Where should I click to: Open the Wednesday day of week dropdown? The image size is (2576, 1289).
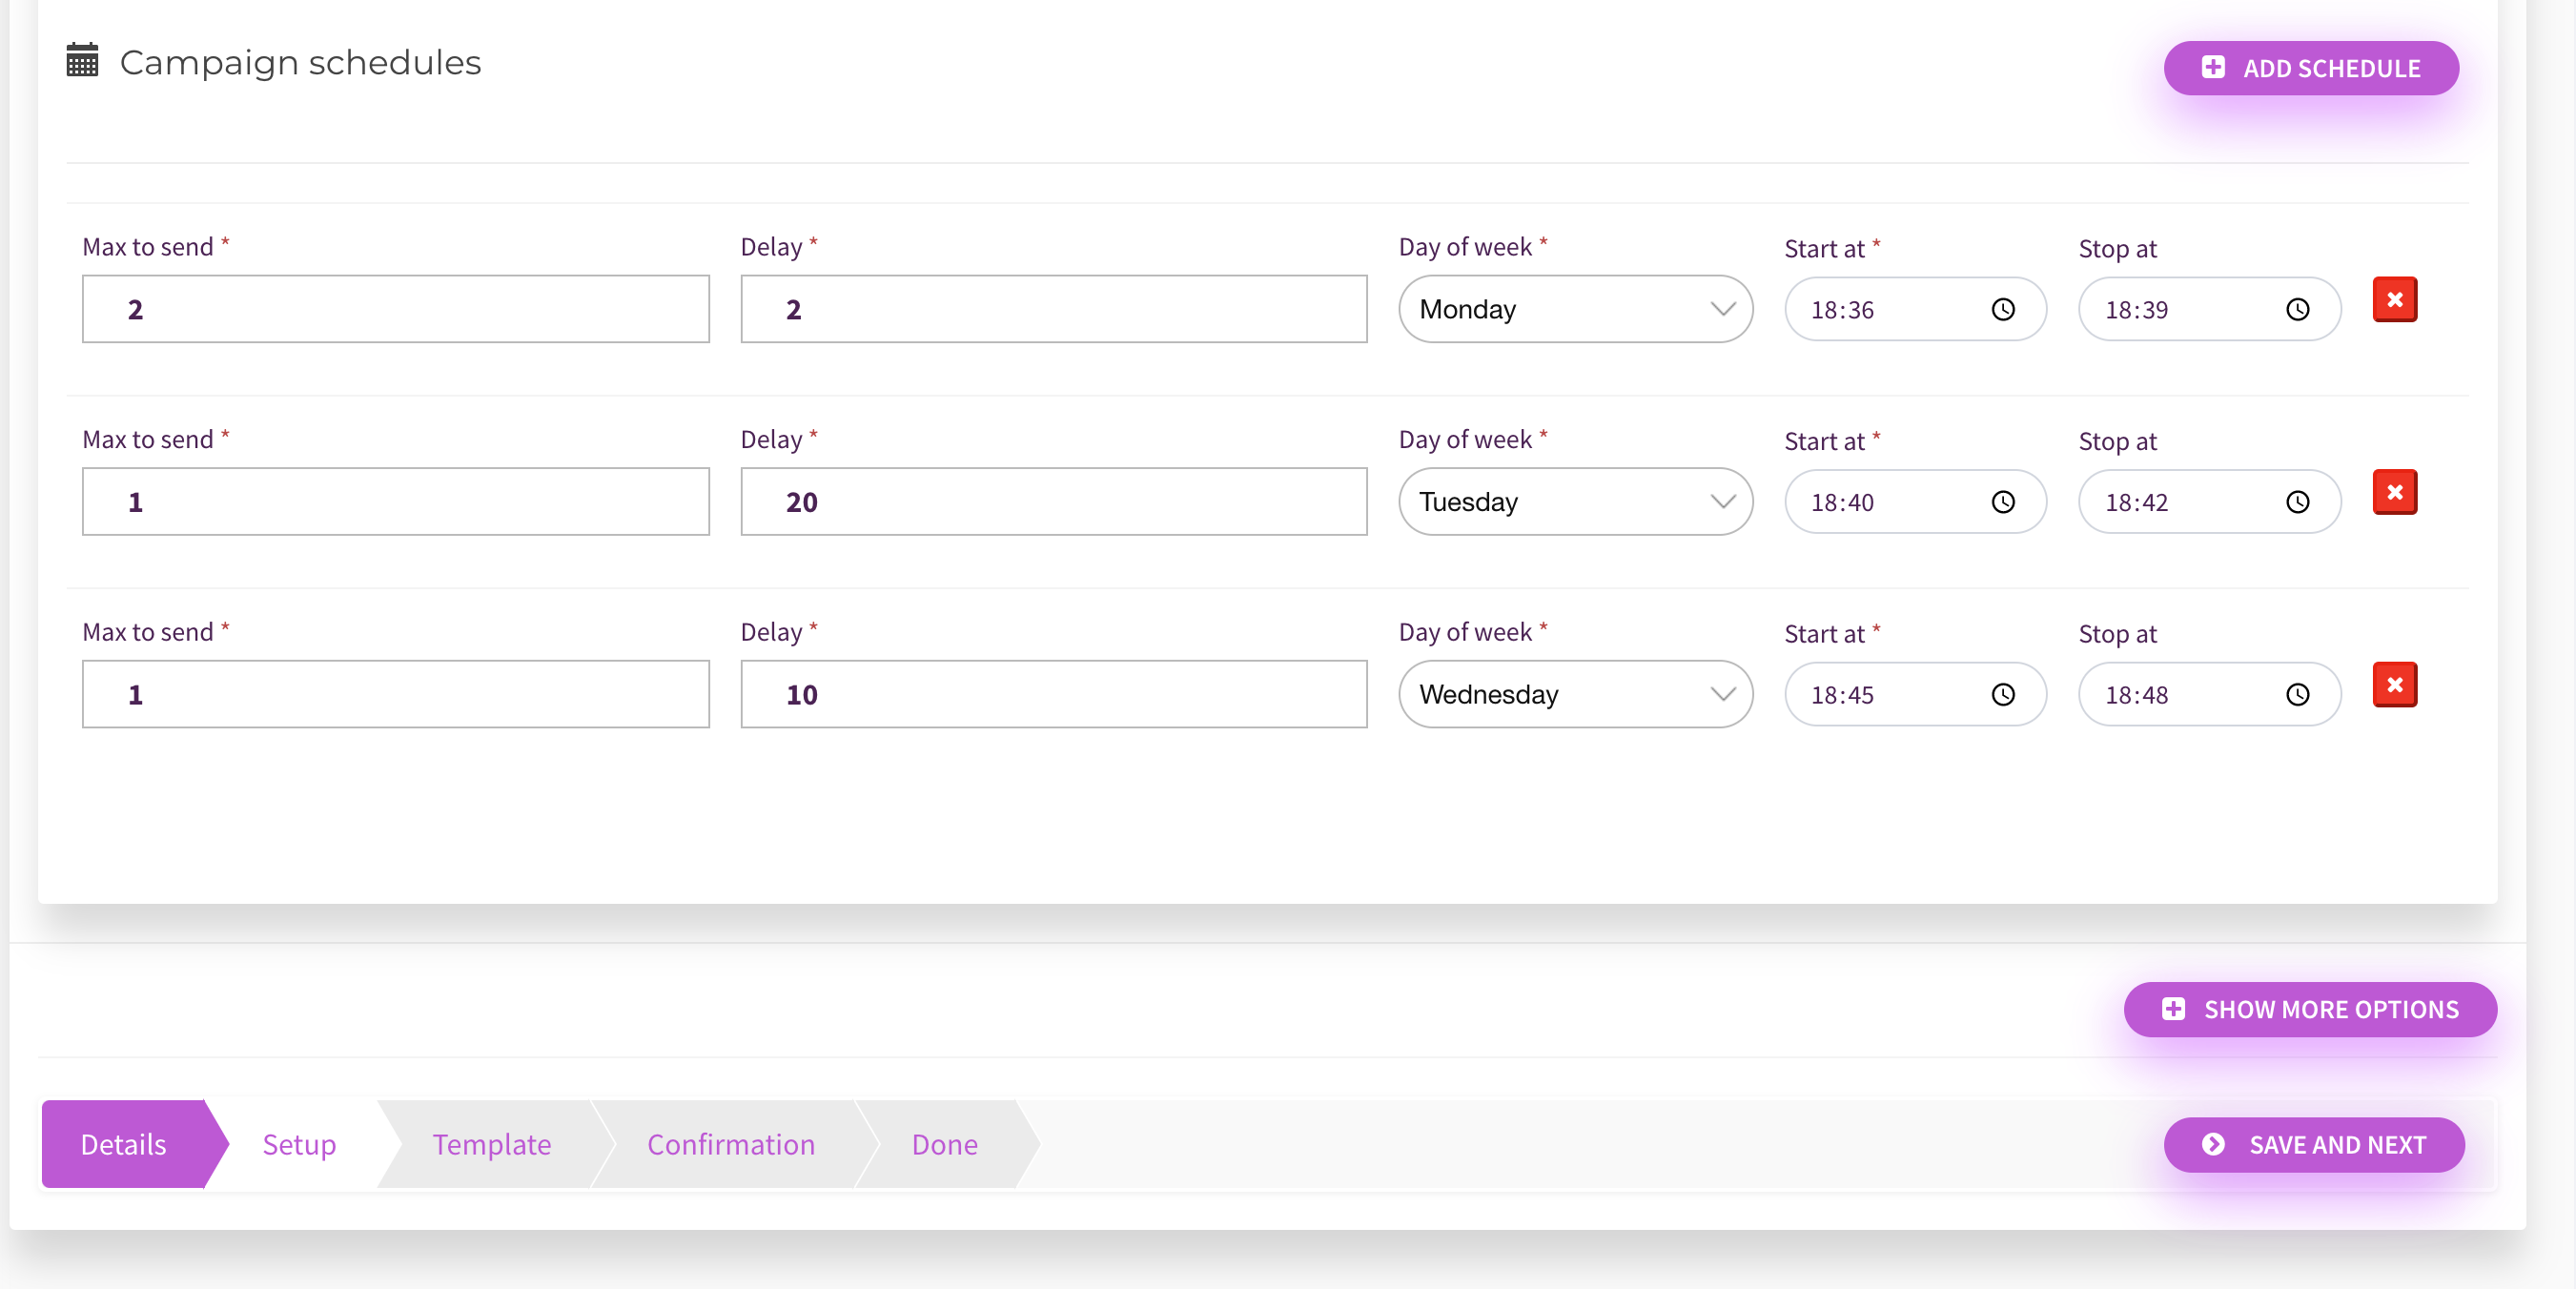[1575, 694]
